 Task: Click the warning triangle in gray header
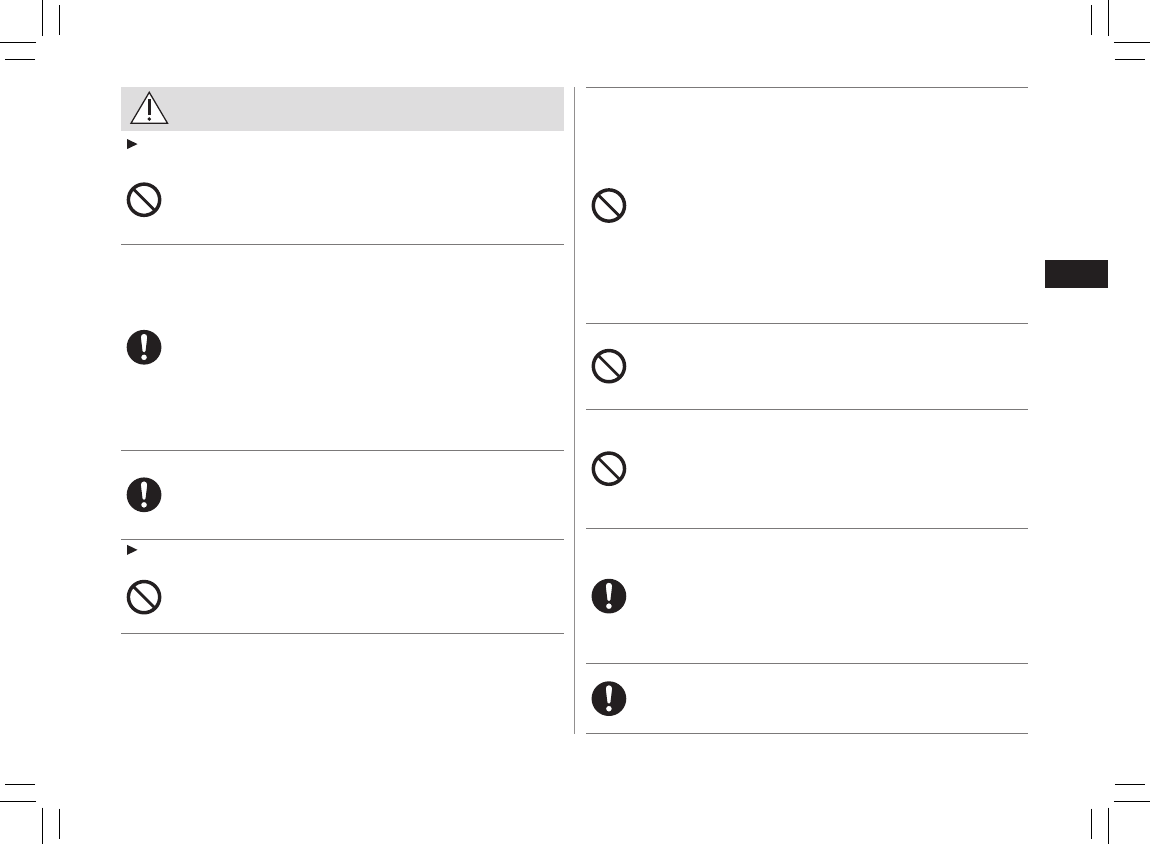click(x=149, y=108)
